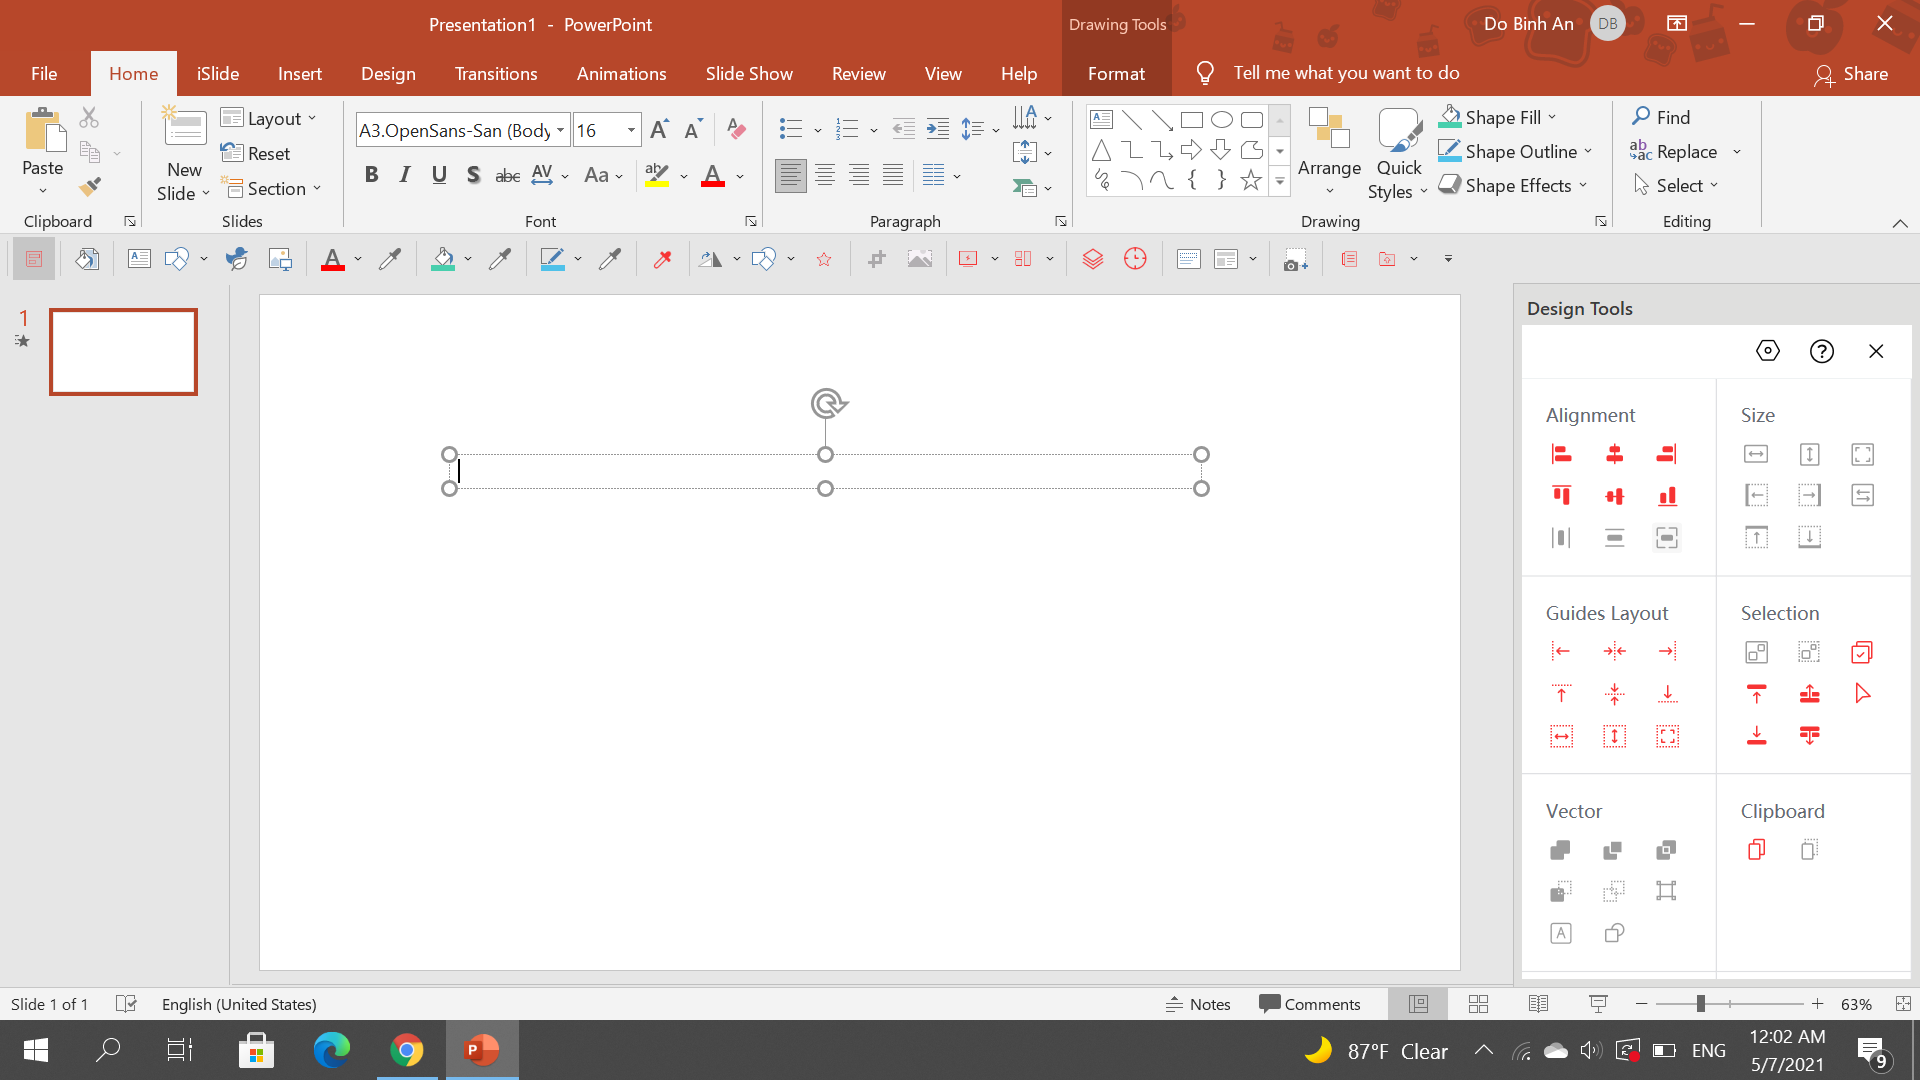The image size is (1920, 1080).
Task: Click Same Height icon in Size section
Action: 1809,454
